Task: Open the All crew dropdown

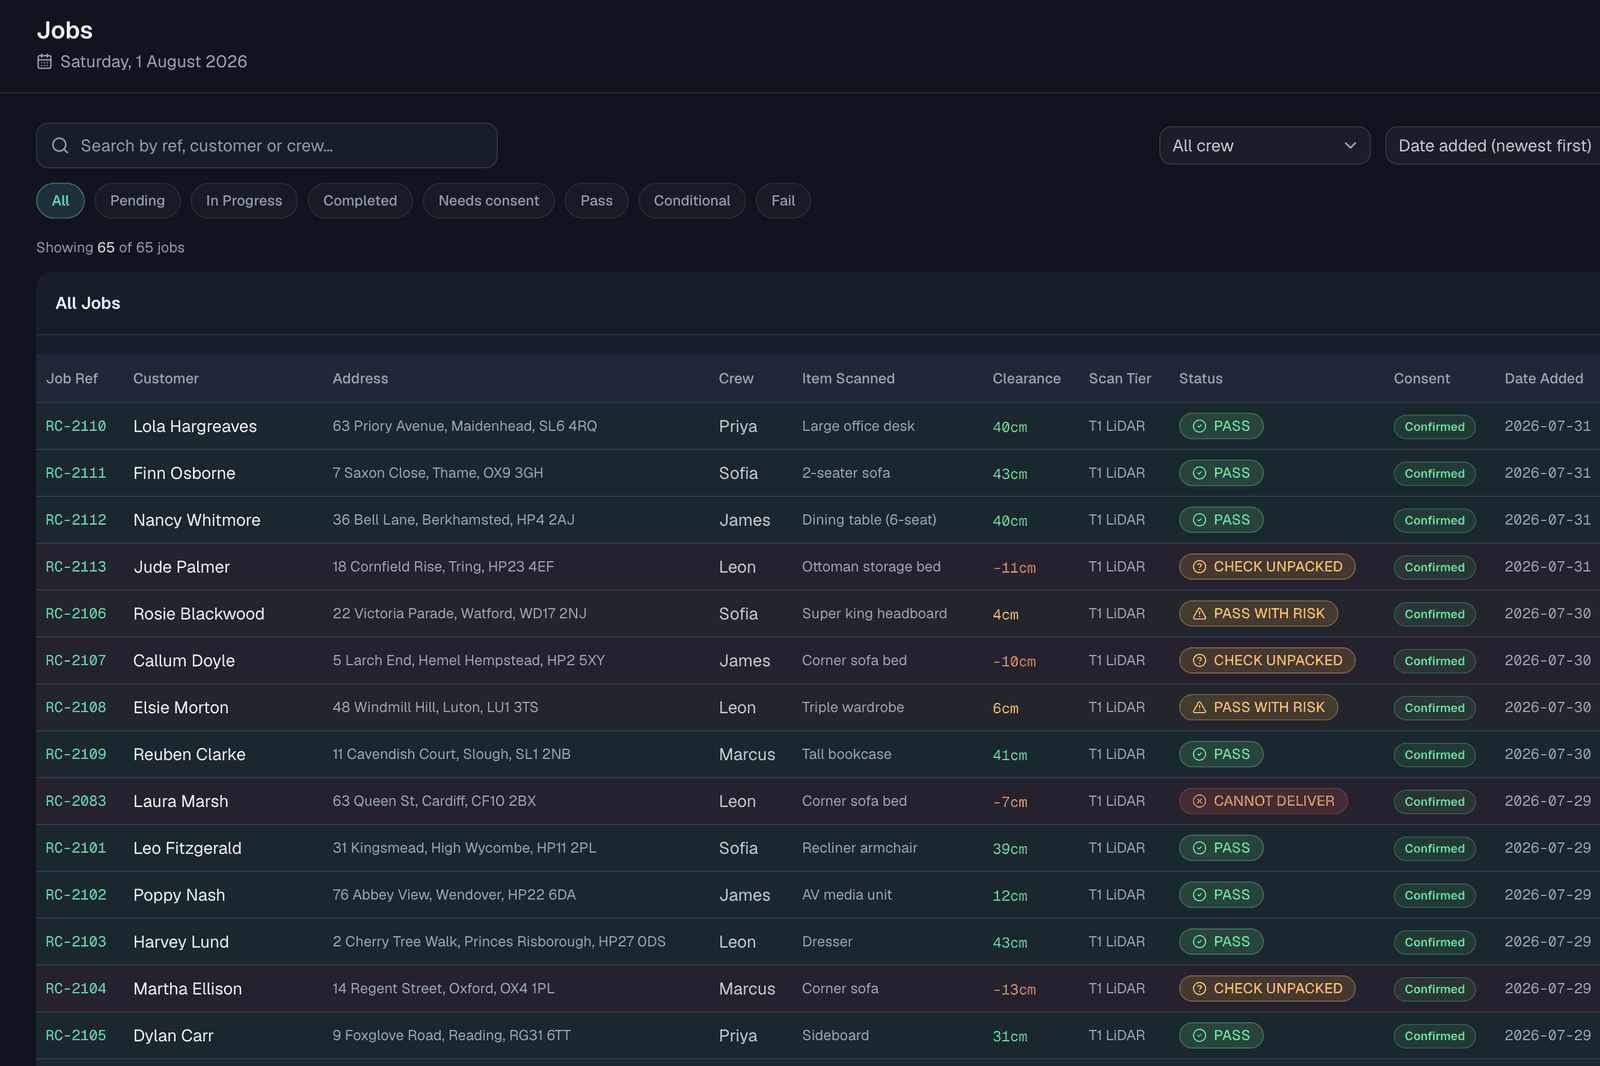Action: 1264,146
